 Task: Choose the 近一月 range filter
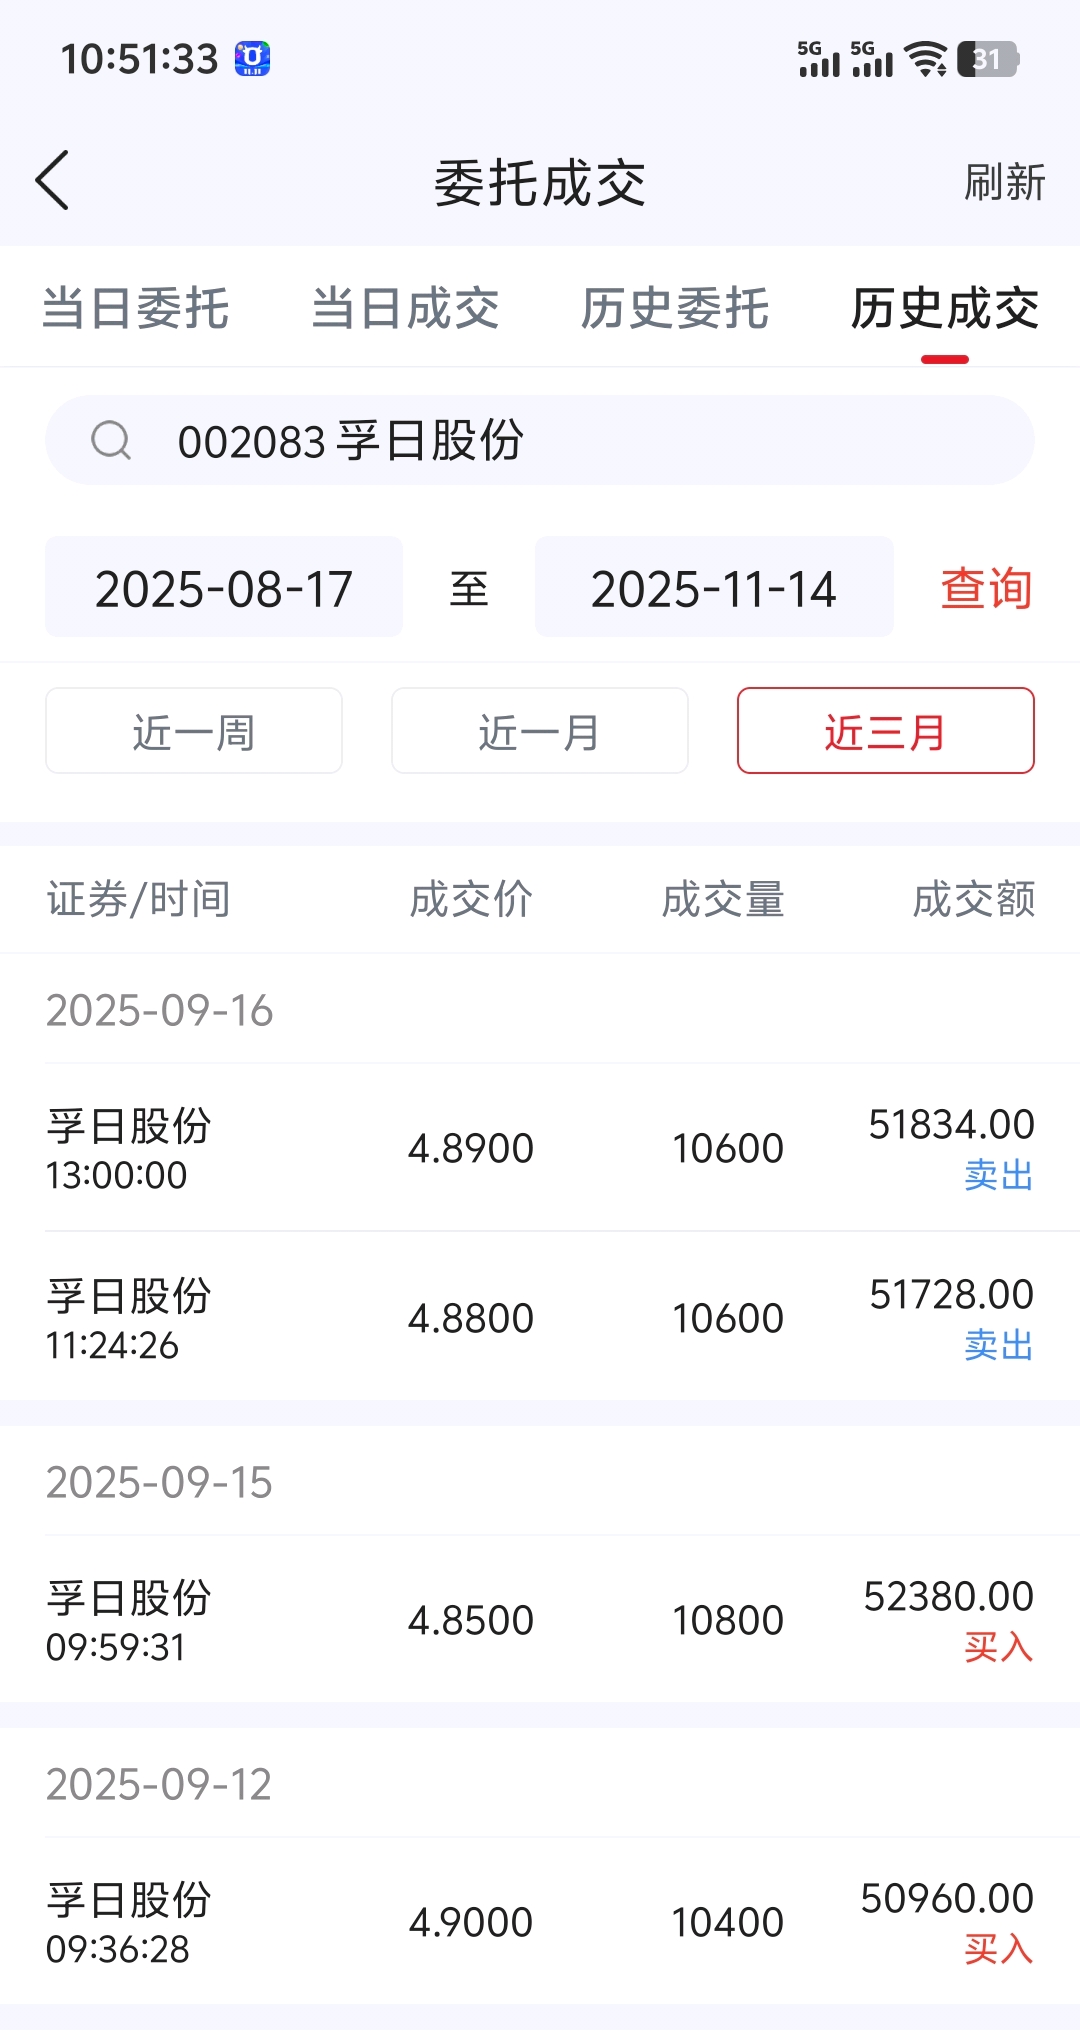(540, 731)
